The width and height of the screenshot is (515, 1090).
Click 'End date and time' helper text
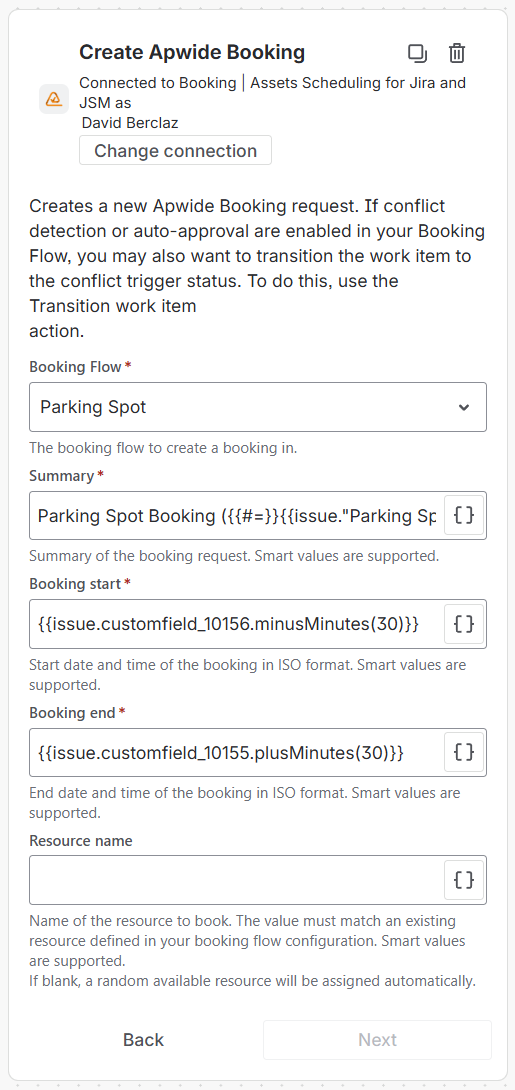coord(245,802)
